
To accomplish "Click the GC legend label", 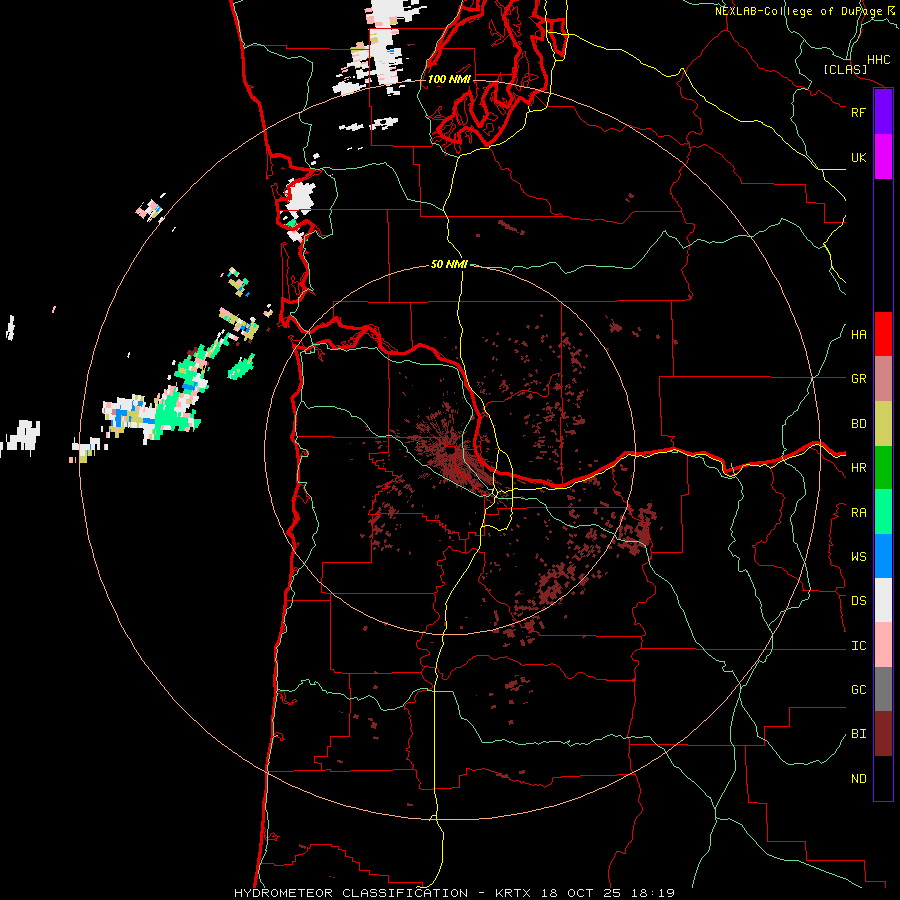I will point(858,690).
